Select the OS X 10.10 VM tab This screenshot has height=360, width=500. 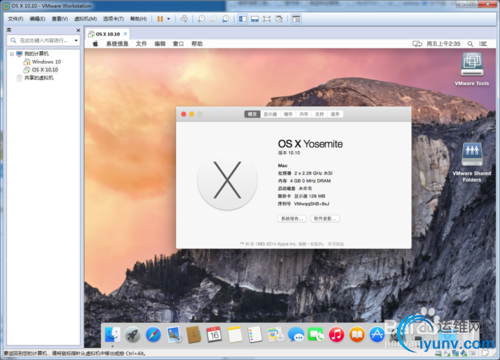point(107,34)
